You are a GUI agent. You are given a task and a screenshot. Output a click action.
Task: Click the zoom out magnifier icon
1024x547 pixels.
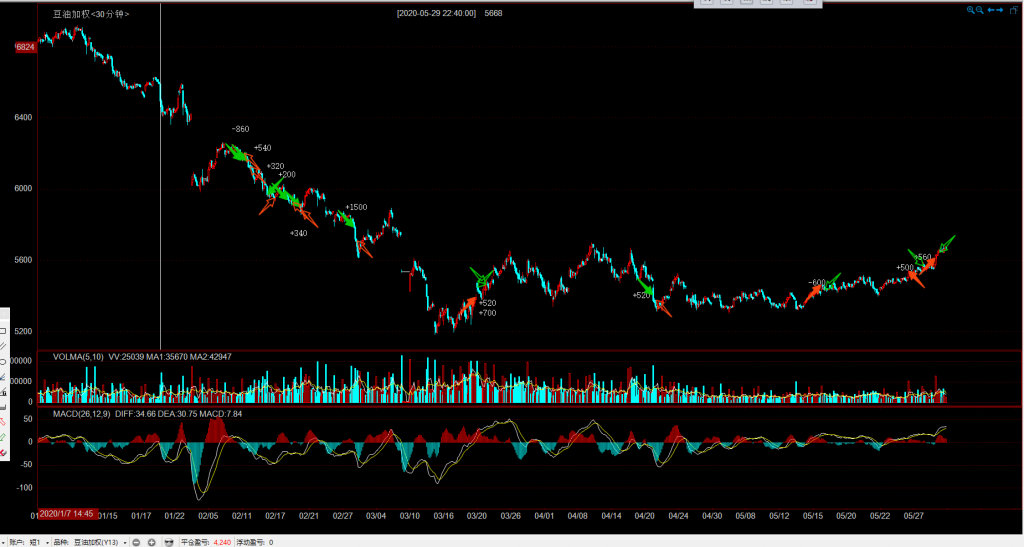(979, 10)
